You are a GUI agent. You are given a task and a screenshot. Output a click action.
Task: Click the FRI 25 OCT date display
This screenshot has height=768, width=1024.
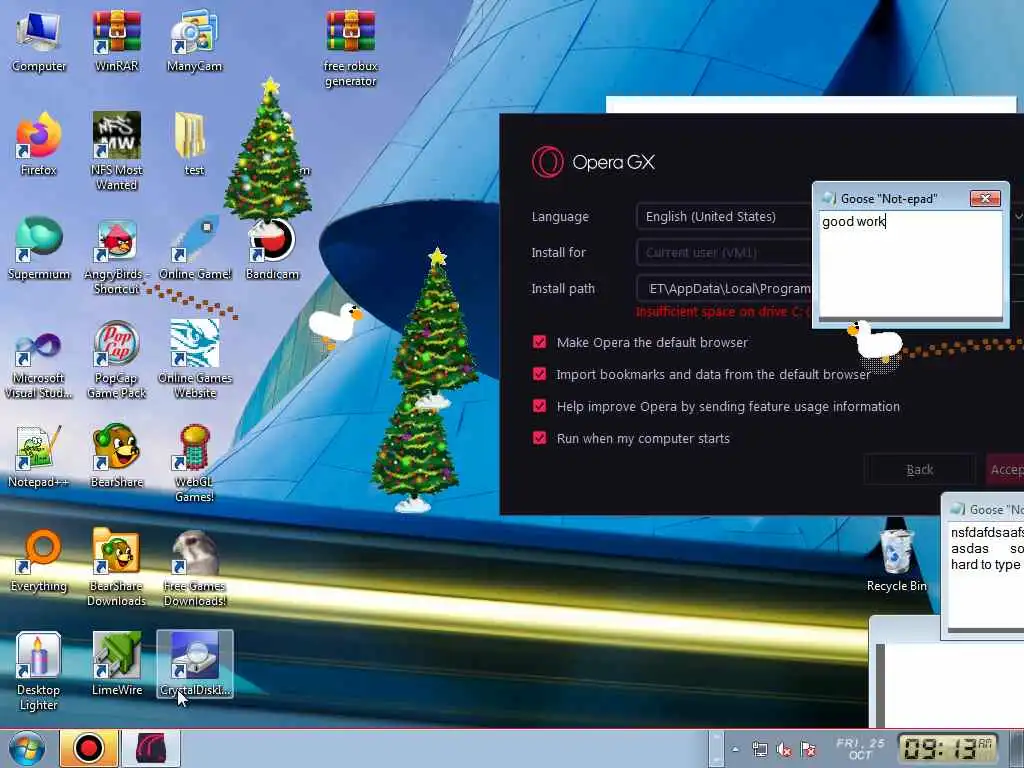tap(860, 748)
